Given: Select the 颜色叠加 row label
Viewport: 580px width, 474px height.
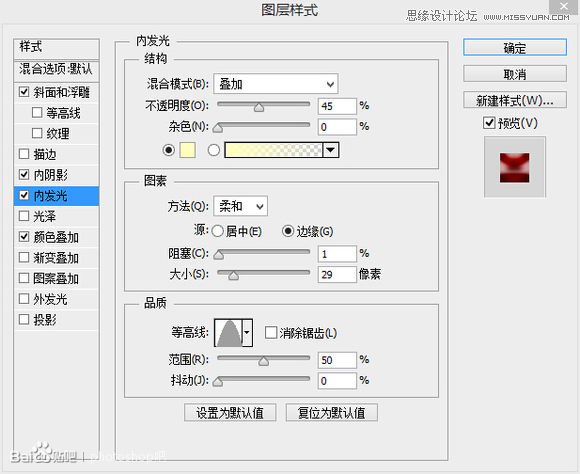Looking at the screenshot, I should click(56, 237).
